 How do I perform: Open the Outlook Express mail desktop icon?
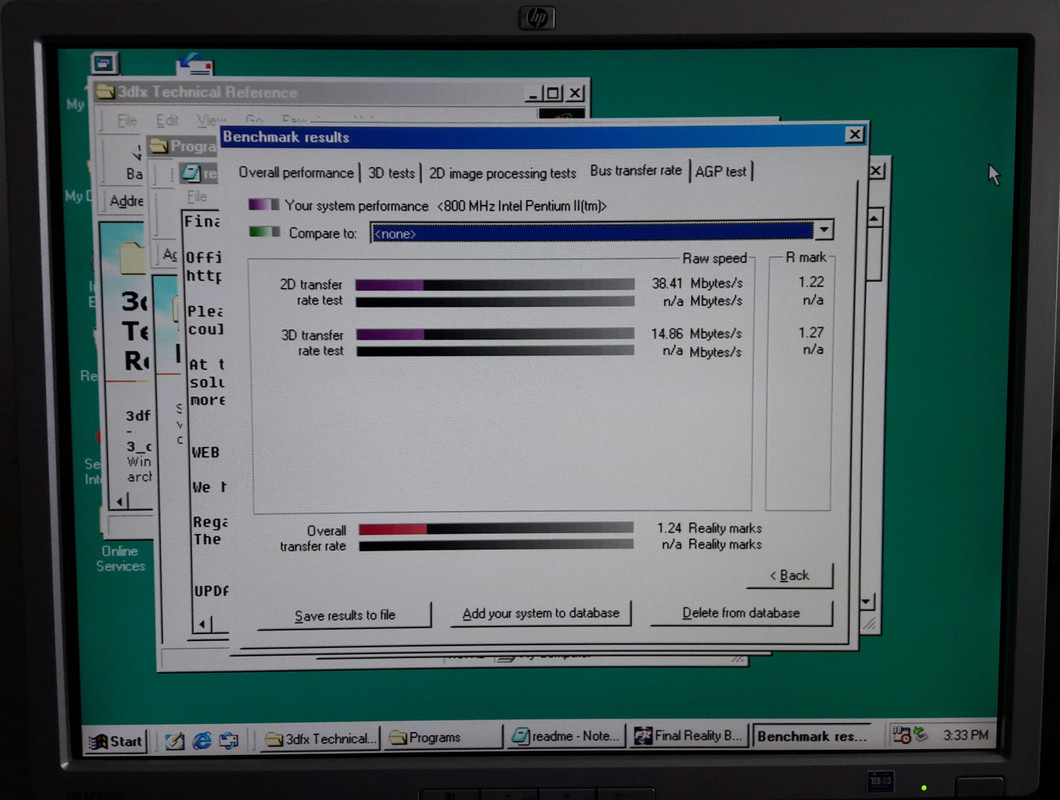point(195,64)
